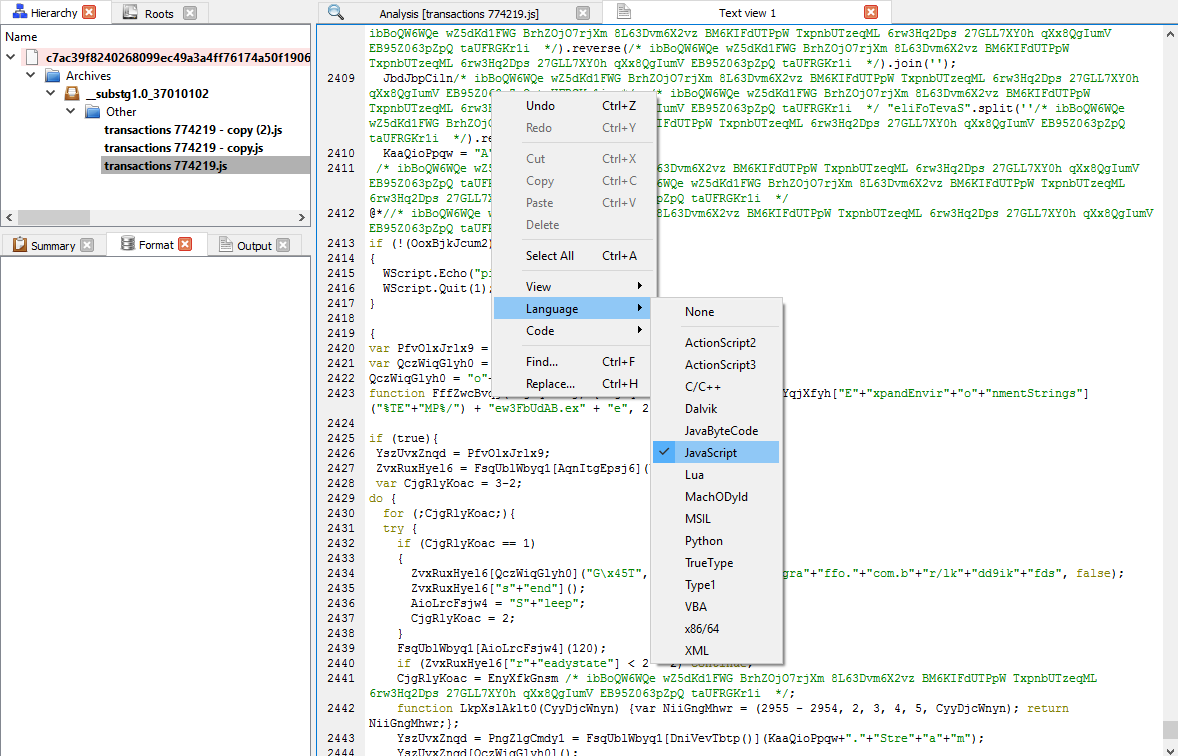Switch to the Hierarchy tab
The height and width of the screenshot is (756, 1178).
(x=56, y=12)
